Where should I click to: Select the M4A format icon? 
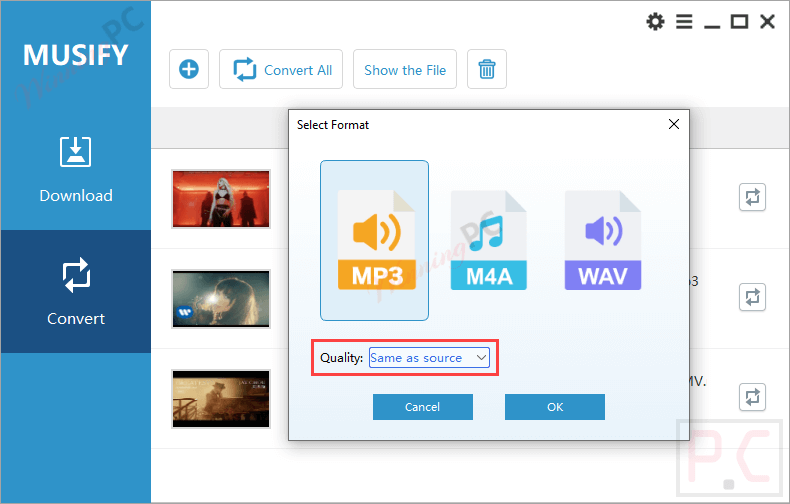click(489, 240)
